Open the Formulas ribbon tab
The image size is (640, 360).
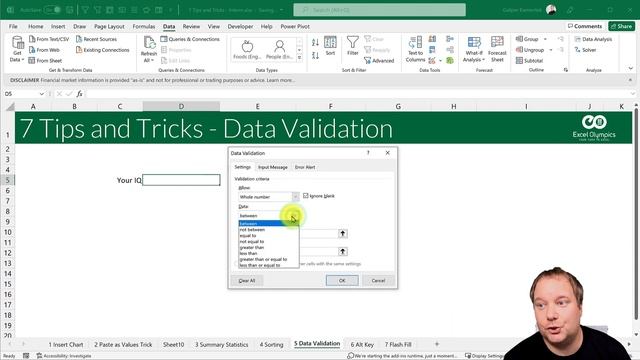144,27
